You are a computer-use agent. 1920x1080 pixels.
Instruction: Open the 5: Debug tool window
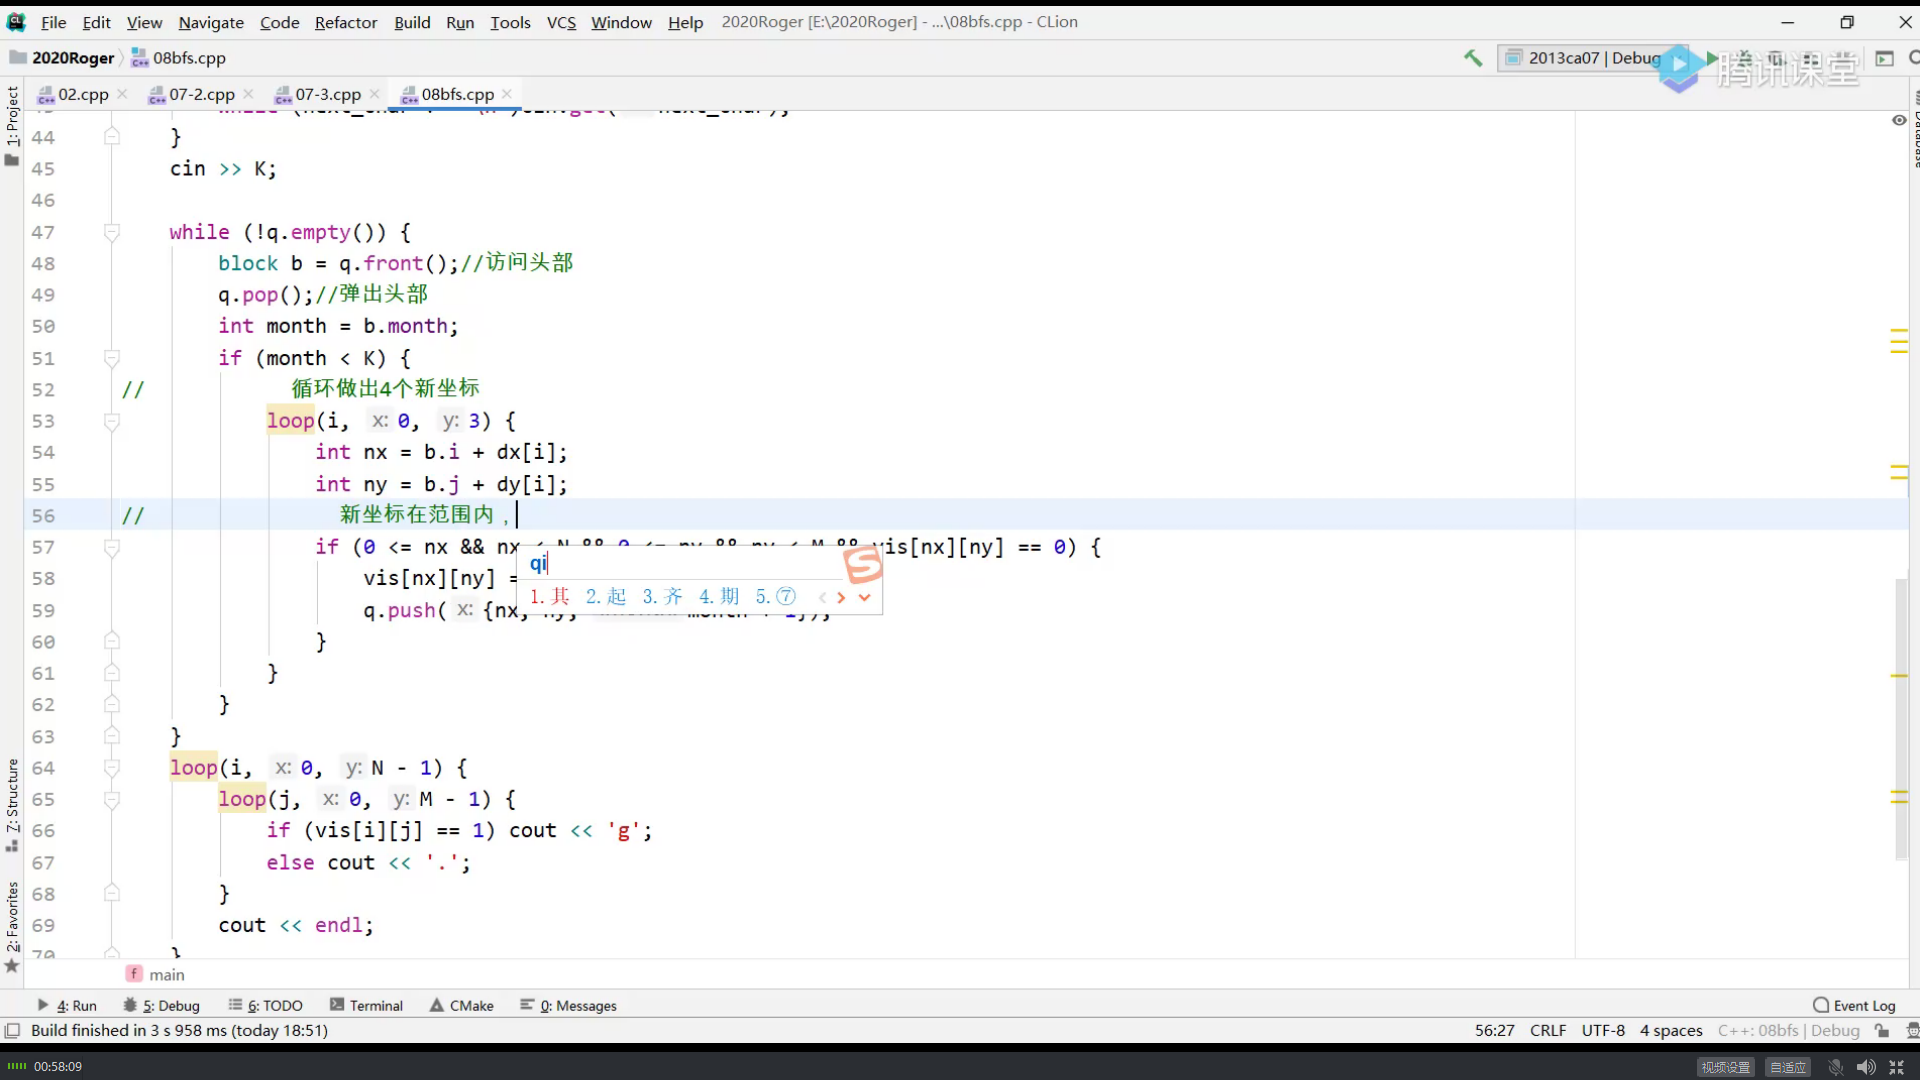coord(161,1005)
